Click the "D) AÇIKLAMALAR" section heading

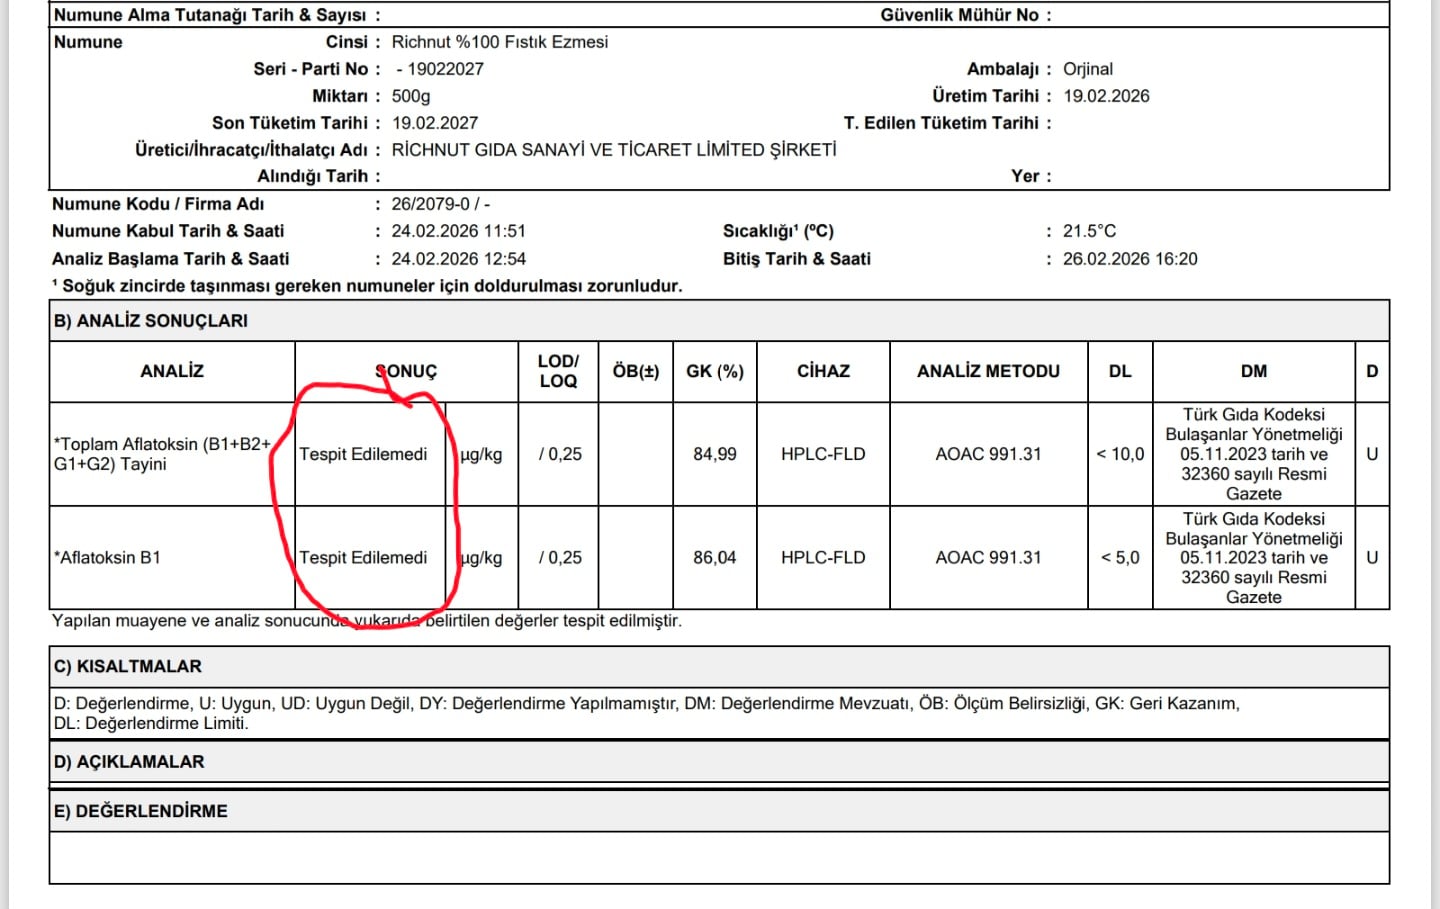pos(129,762)
